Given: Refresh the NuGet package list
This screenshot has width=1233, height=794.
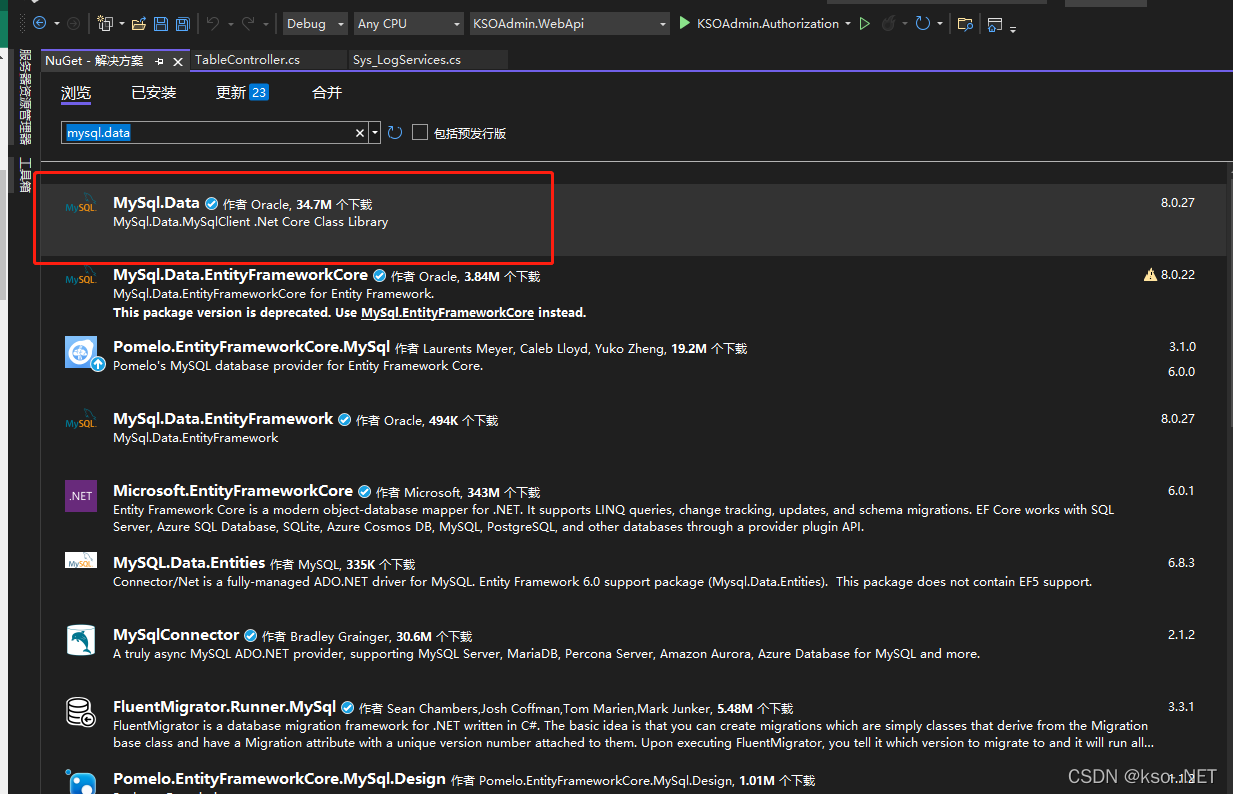Looking at the screenshot, I should tap(395, 133).
